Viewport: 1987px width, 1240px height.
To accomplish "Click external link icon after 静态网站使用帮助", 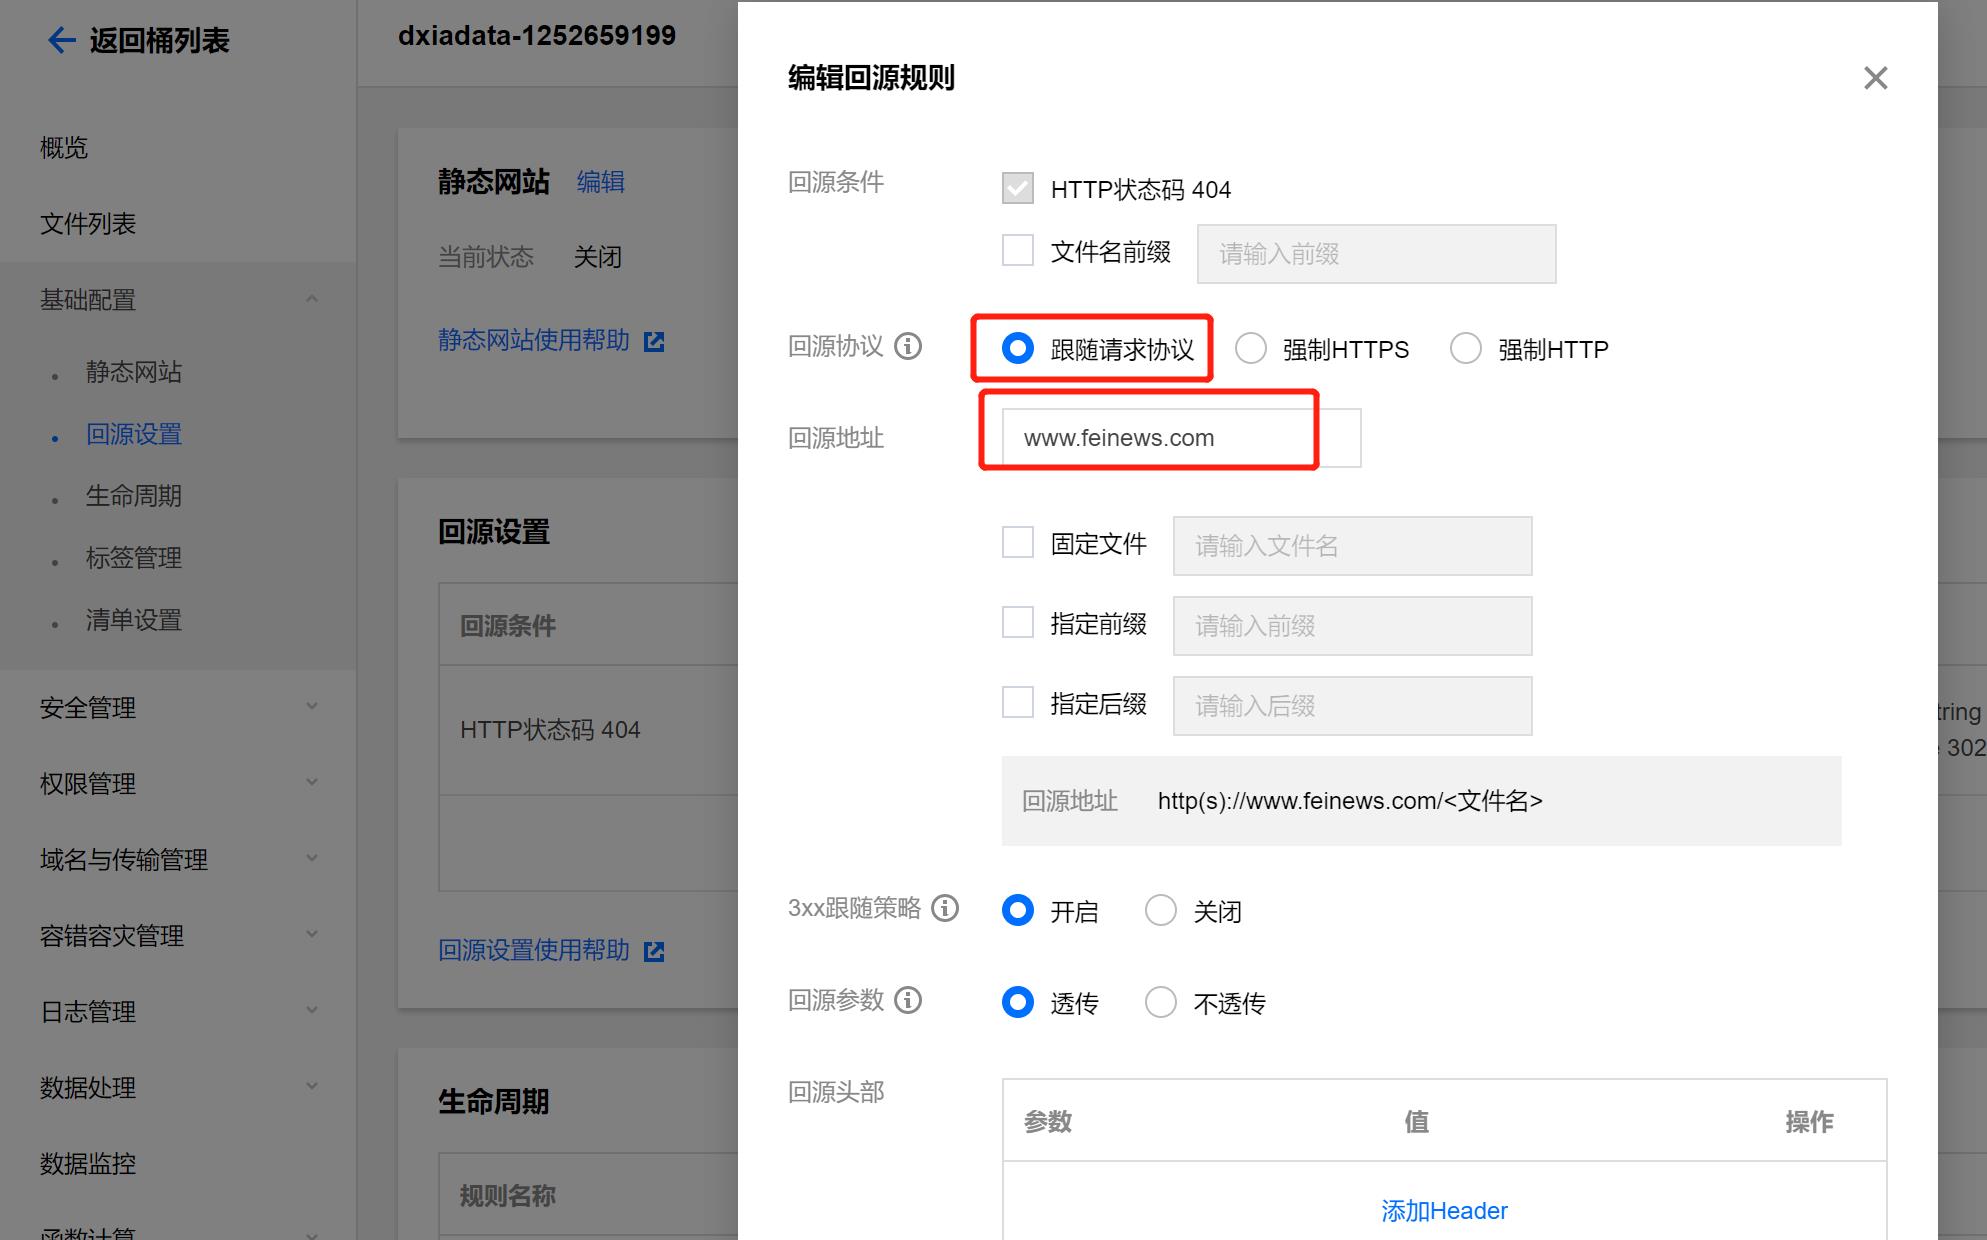I will click(654, 342).
